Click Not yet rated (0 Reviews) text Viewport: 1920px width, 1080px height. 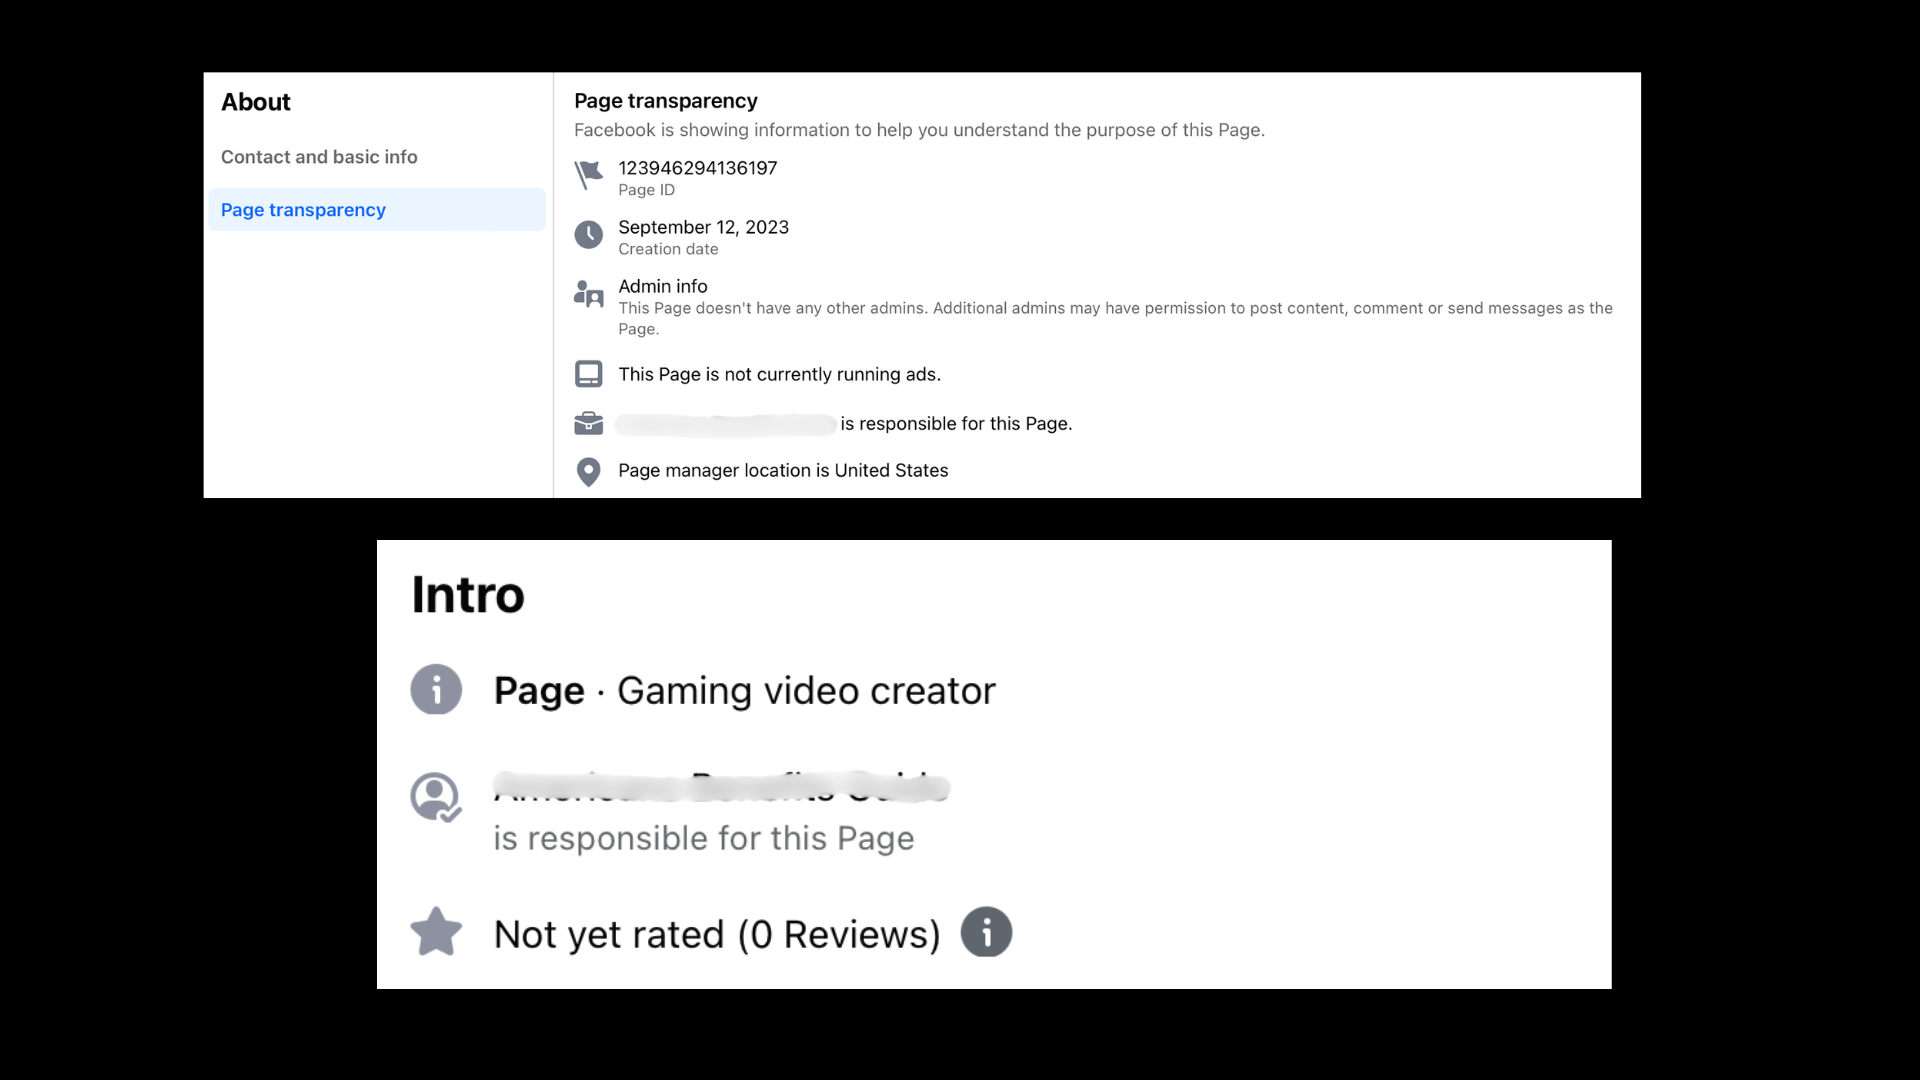point(717,935)
